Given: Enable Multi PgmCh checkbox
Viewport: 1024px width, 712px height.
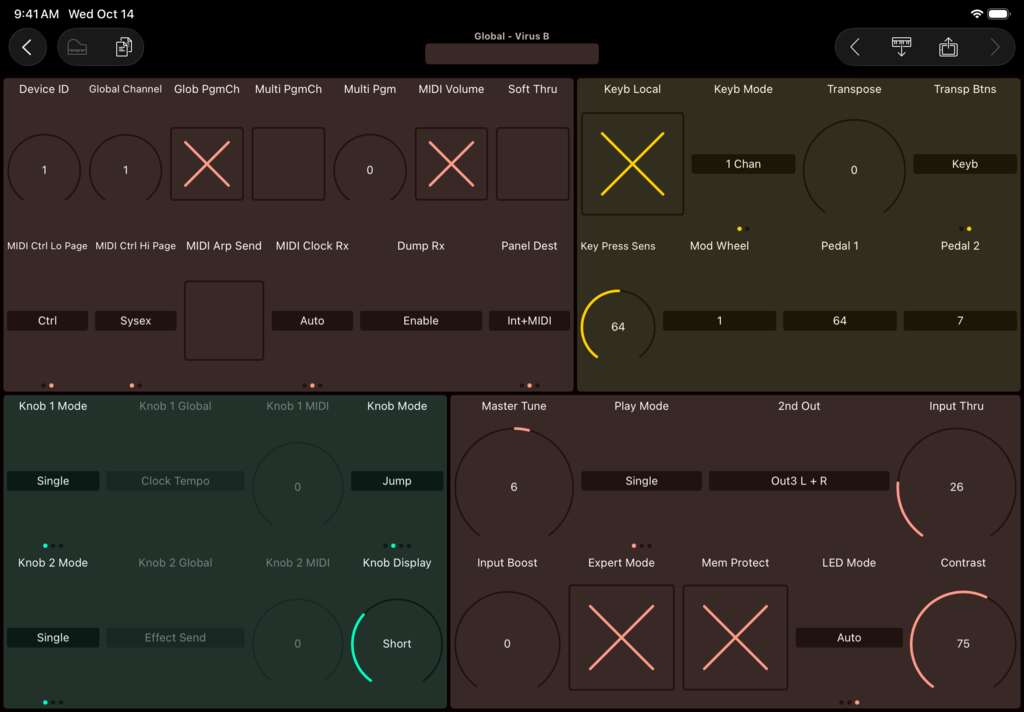Looking at the screenshot, I should click(288, 163).
